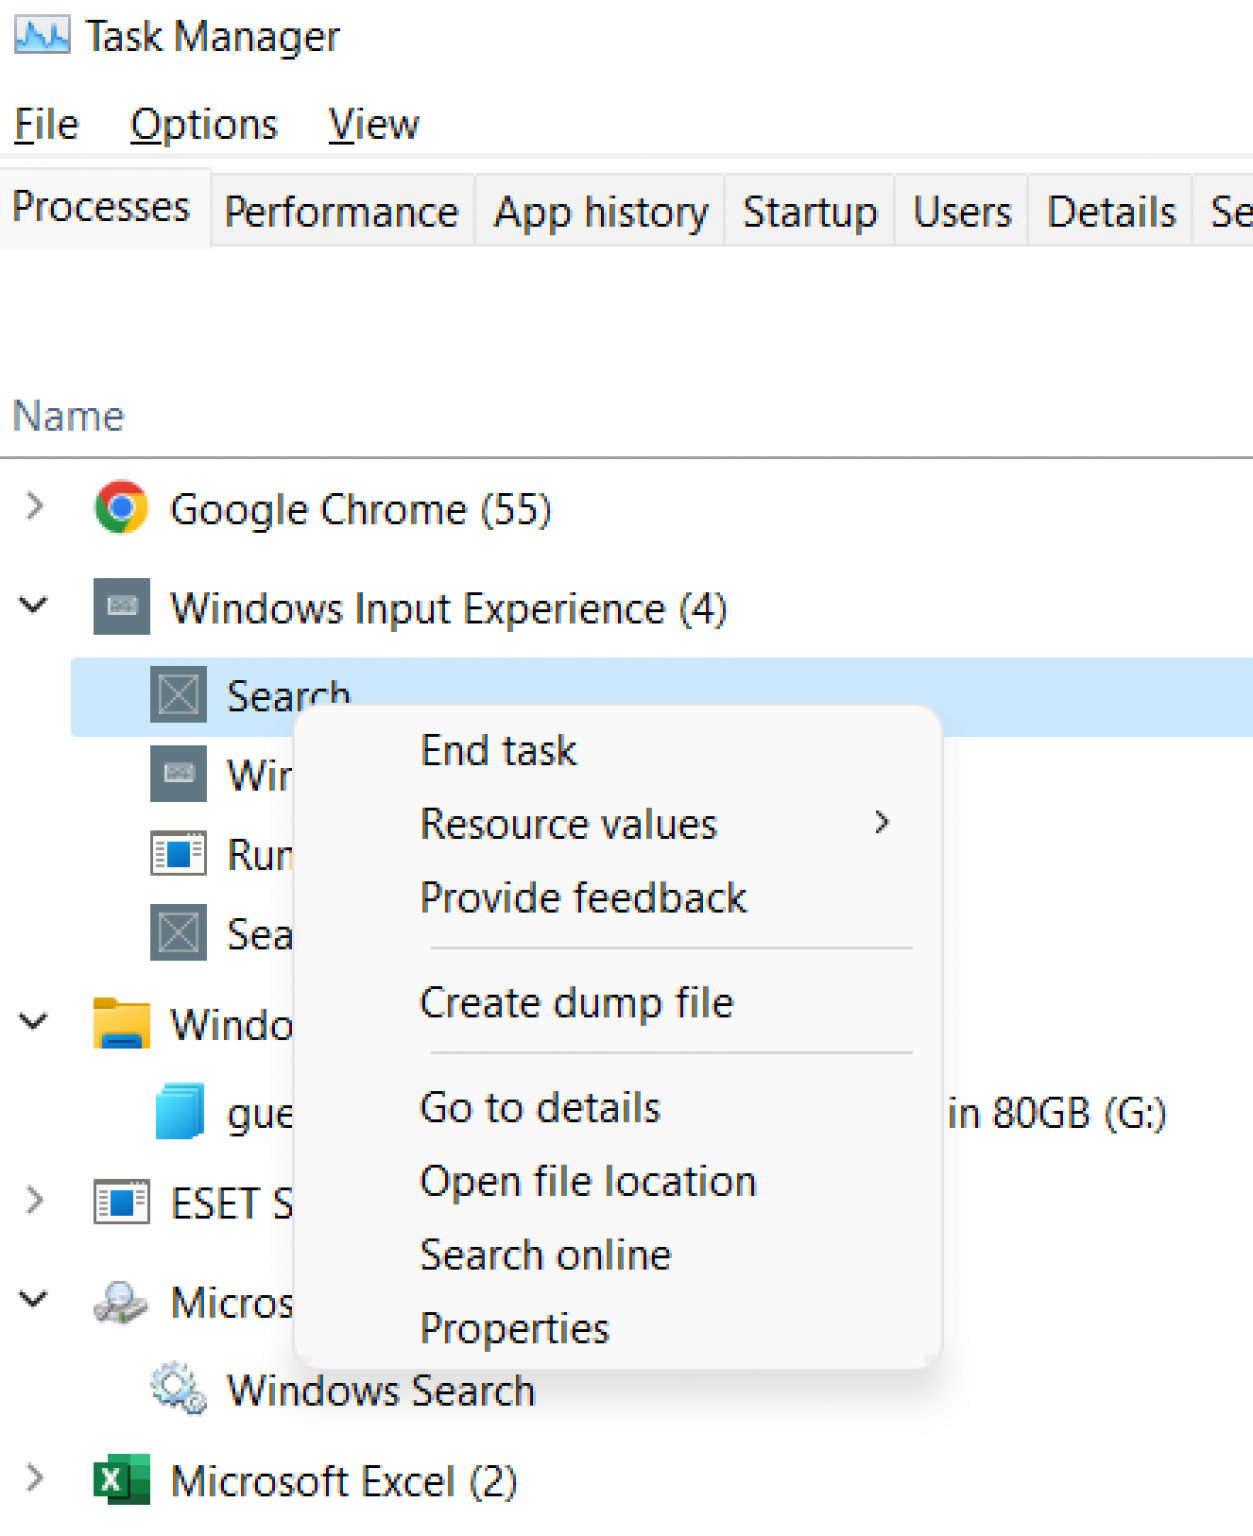Open the Options menu
Viewport: 1253px width, 1536px height.
point(203,123)
